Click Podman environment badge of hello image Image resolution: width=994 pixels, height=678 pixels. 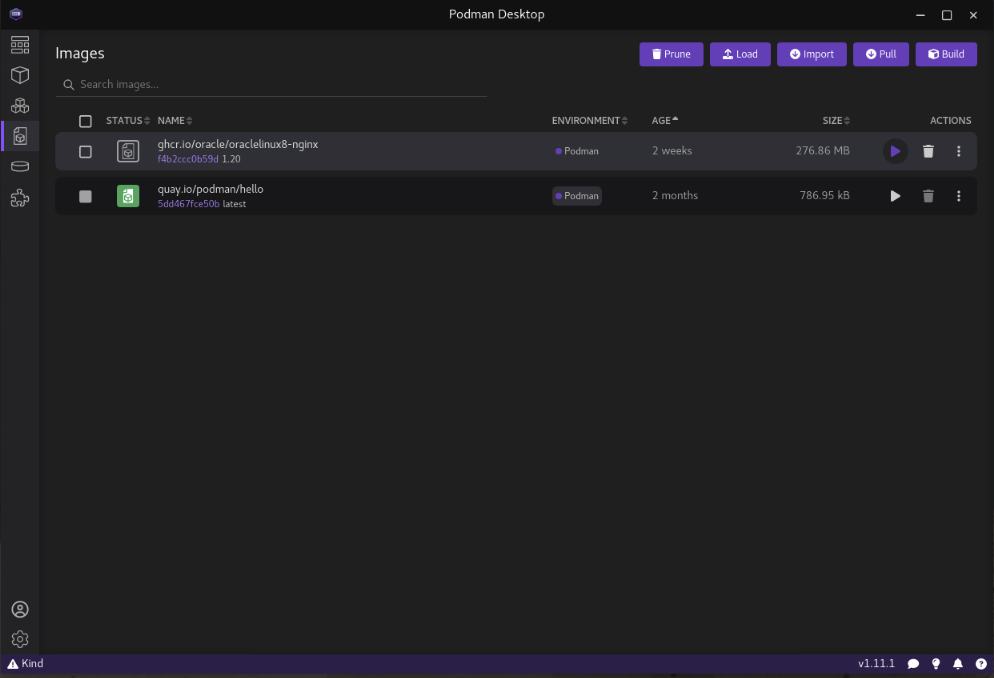pos(577,196)
